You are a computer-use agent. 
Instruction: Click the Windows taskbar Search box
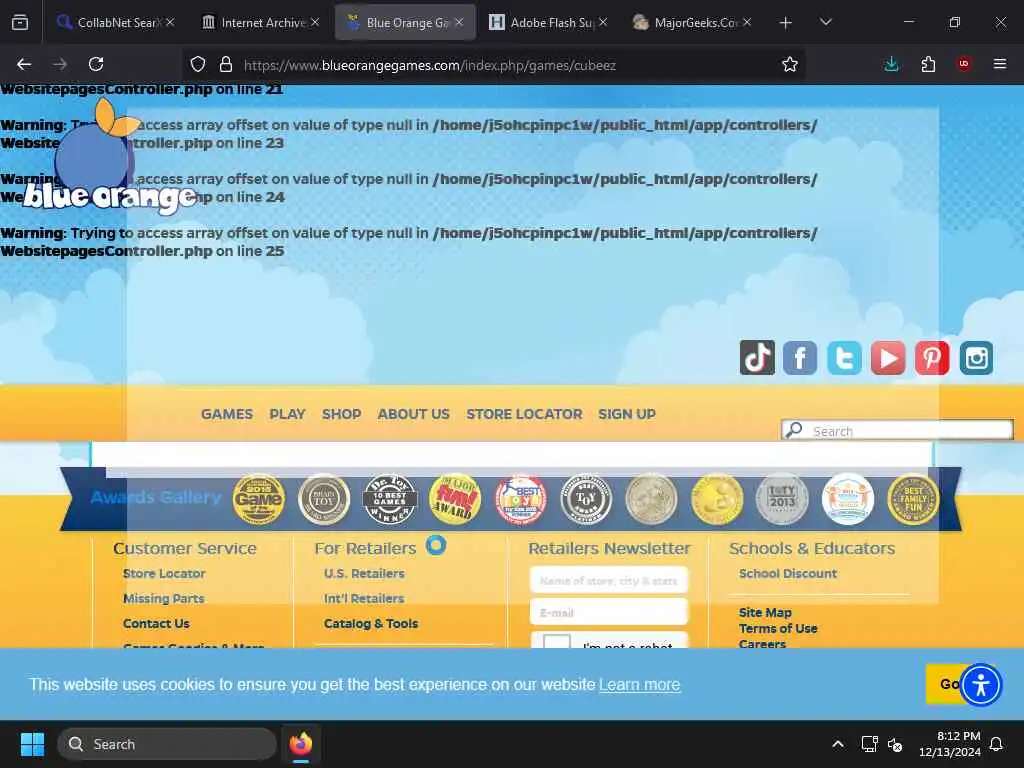click(167, 744)
